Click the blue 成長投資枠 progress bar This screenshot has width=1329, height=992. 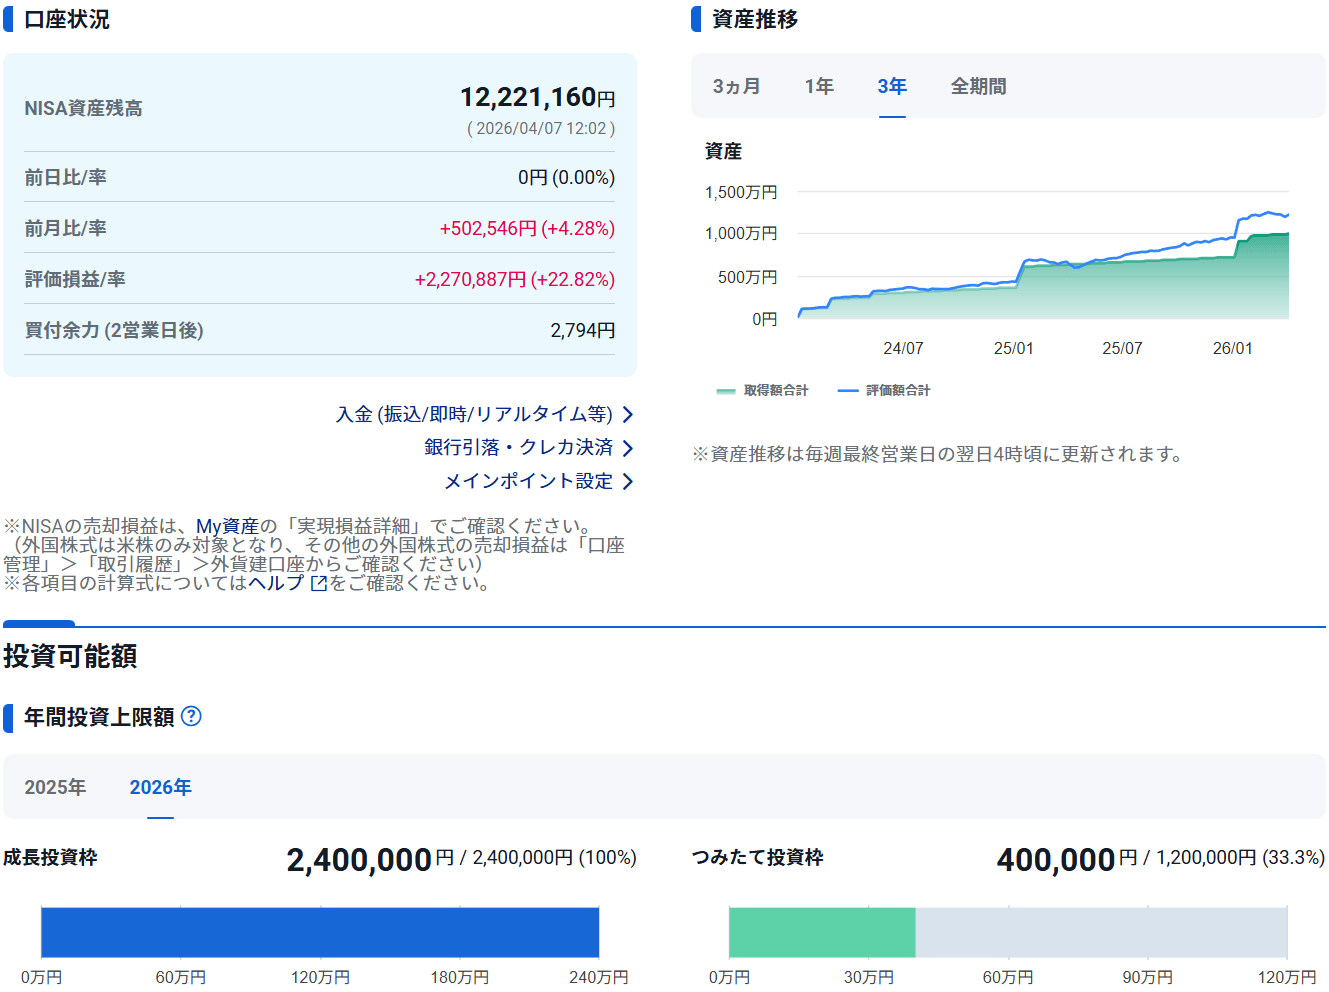[x=320, y=933]
